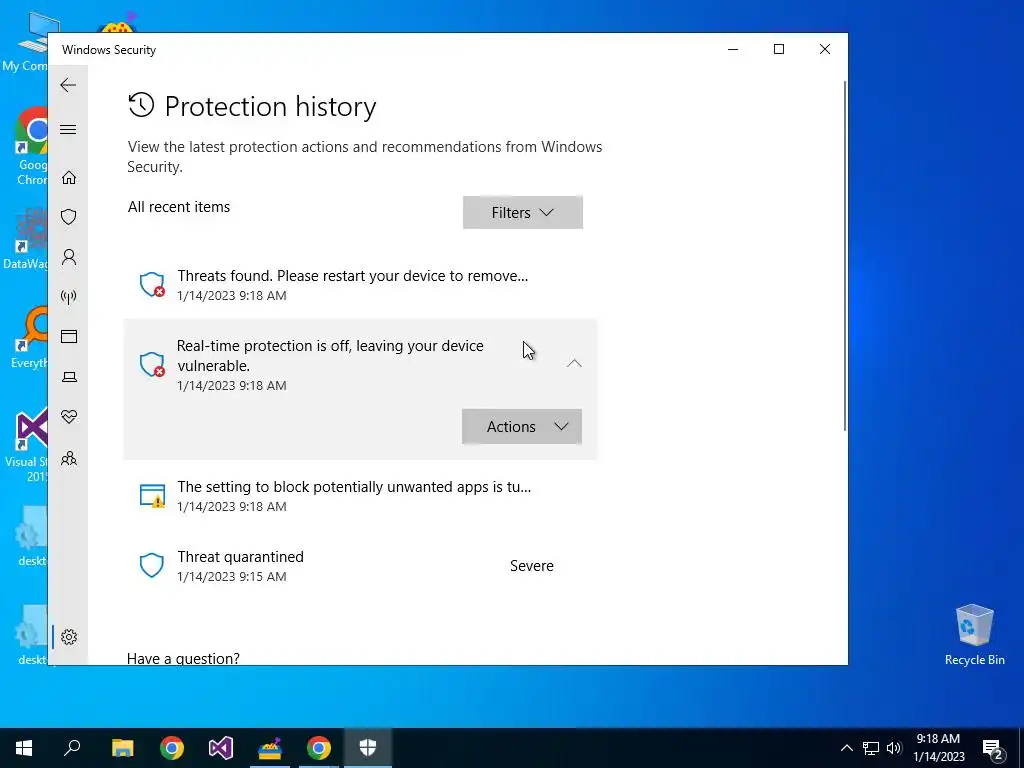Click the All recent items label
This screenshot has width=1024, height=768.
point(179,207)
